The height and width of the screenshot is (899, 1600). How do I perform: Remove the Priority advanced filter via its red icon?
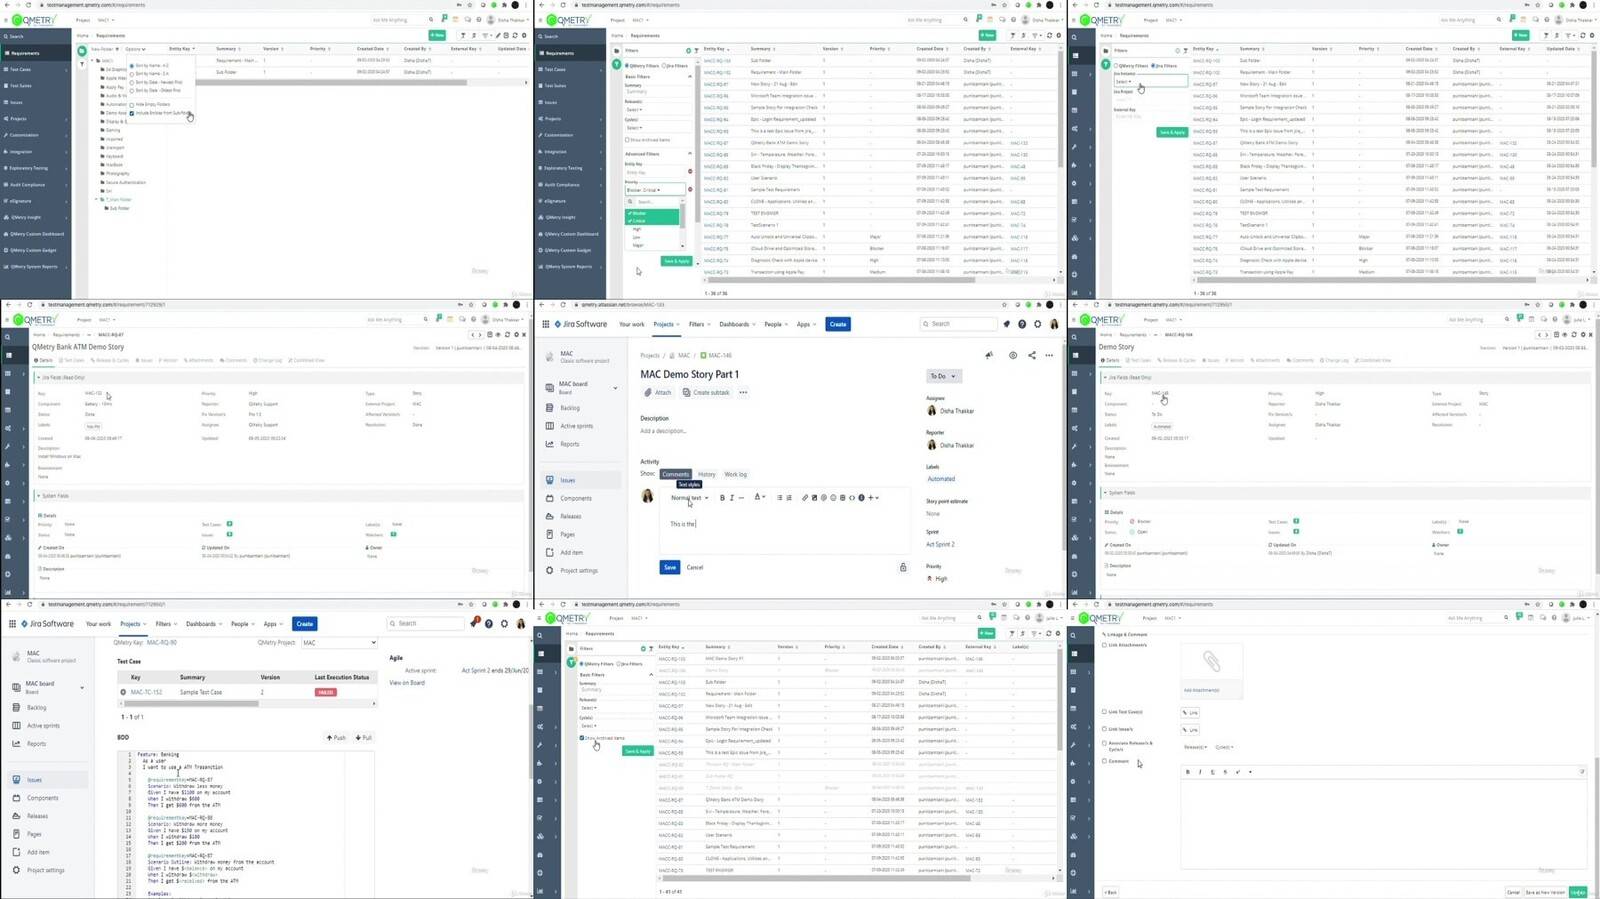pos(690,188)
